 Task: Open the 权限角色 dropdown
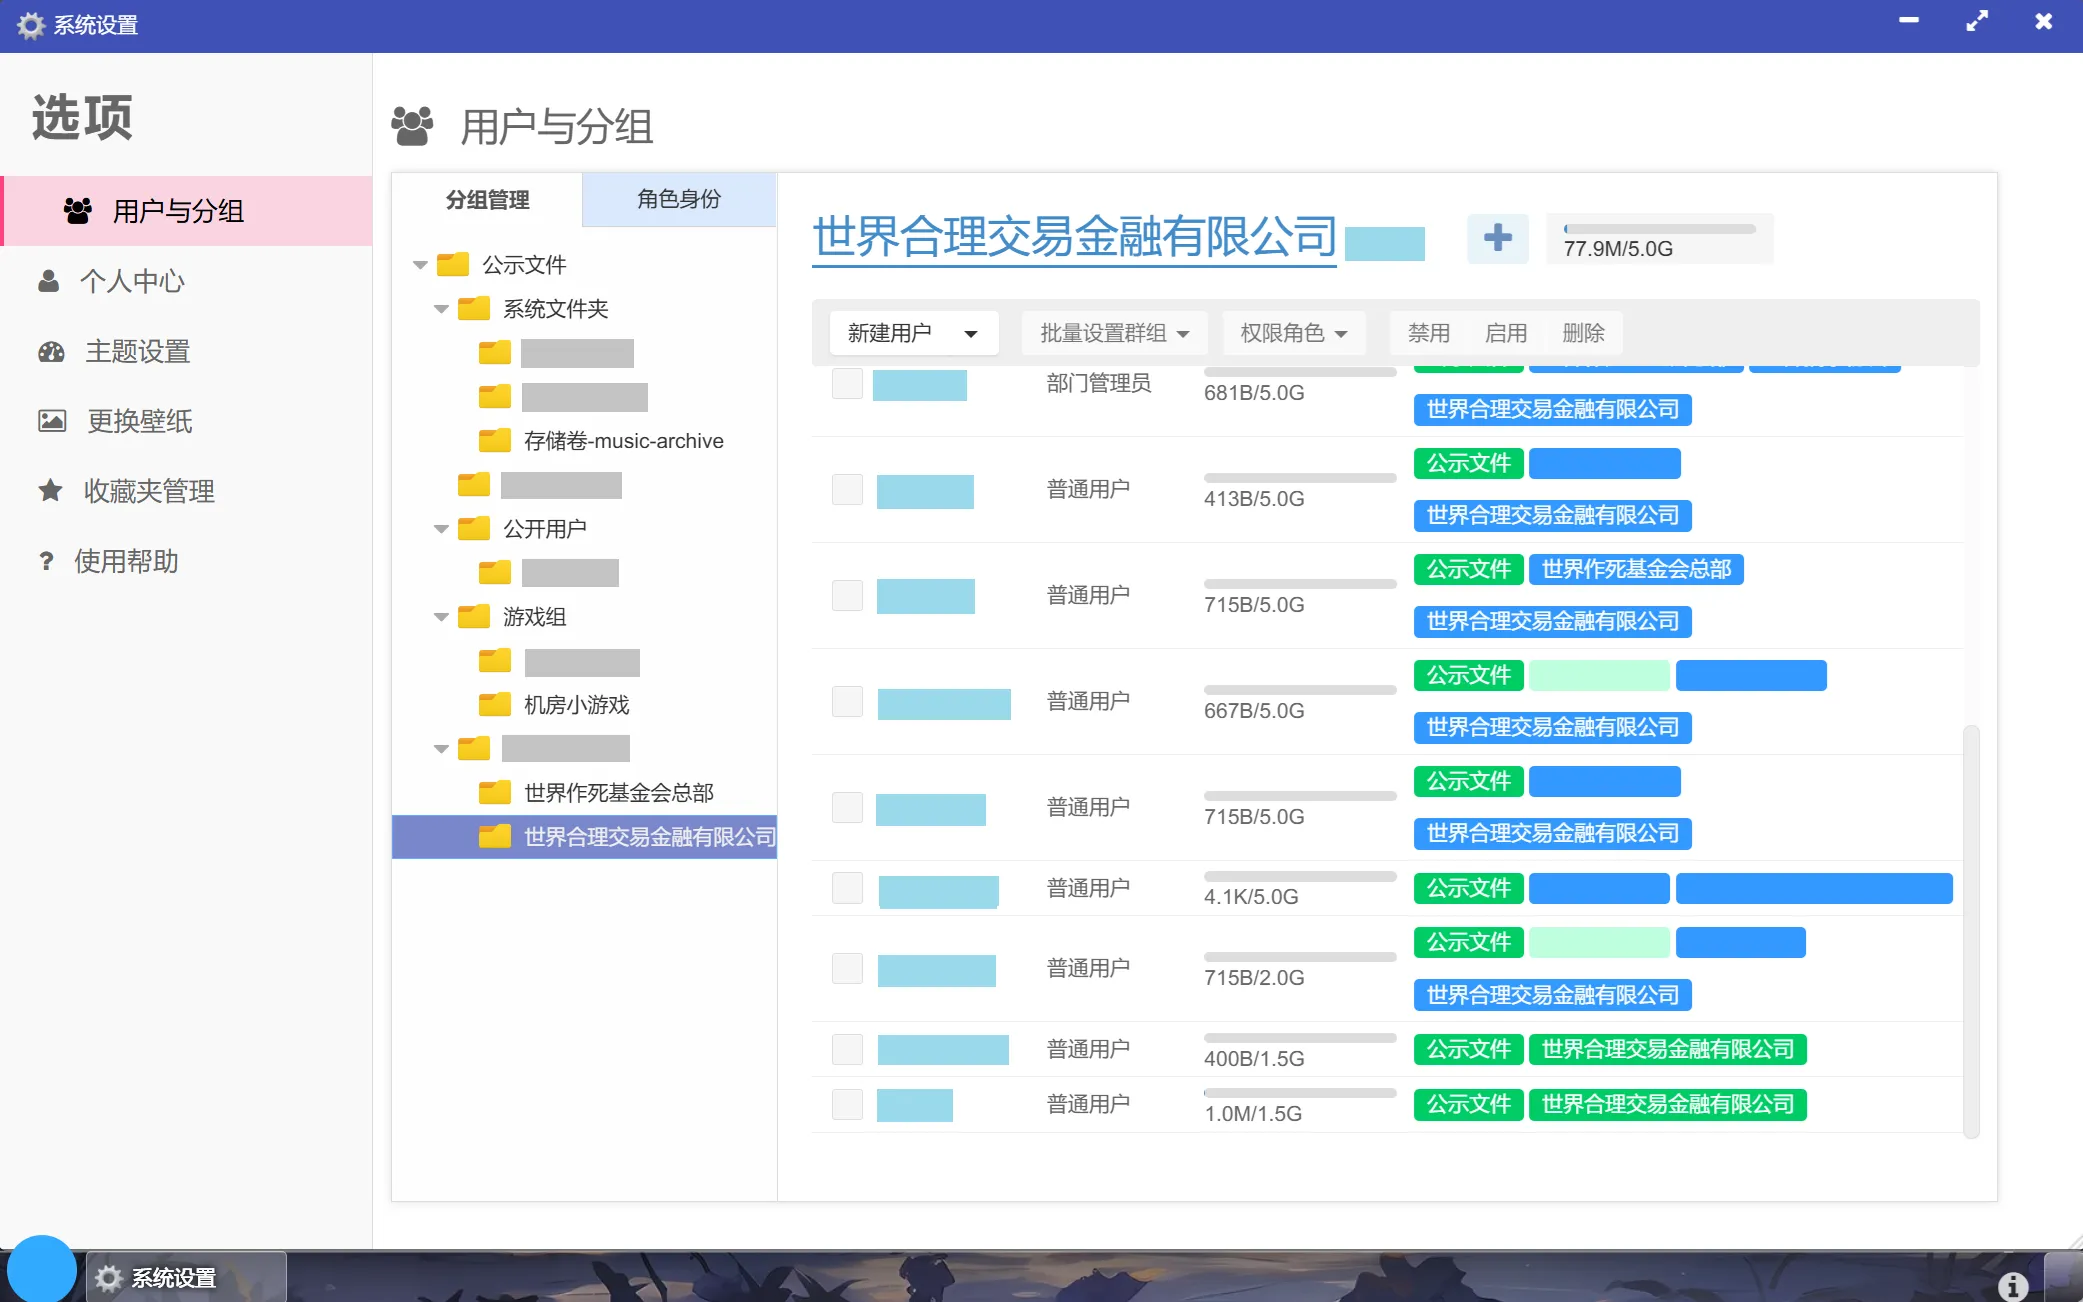point(1294,333)
